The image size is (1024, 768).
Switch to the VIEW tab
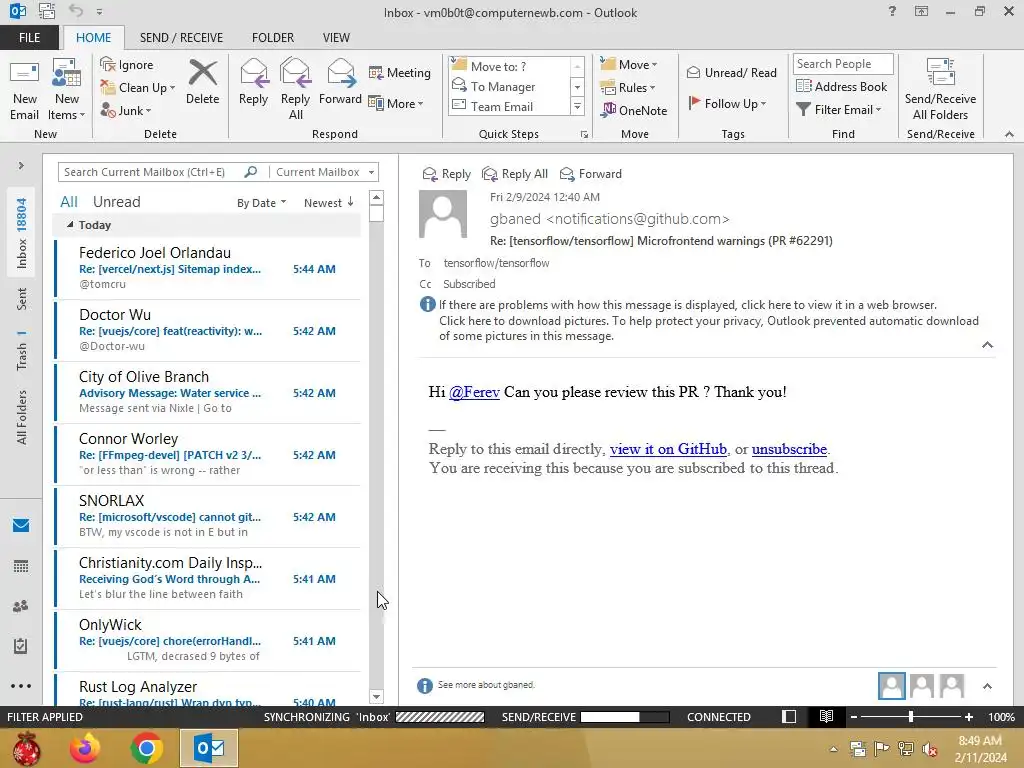pos(336,38)
